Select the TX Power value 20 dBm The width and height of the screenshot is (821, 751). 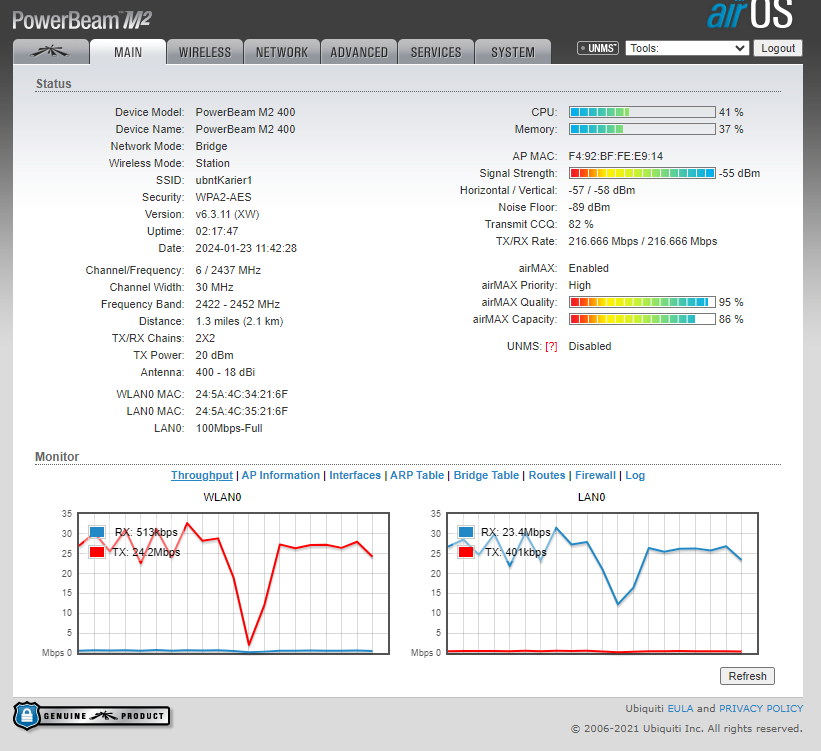[215, 355]
